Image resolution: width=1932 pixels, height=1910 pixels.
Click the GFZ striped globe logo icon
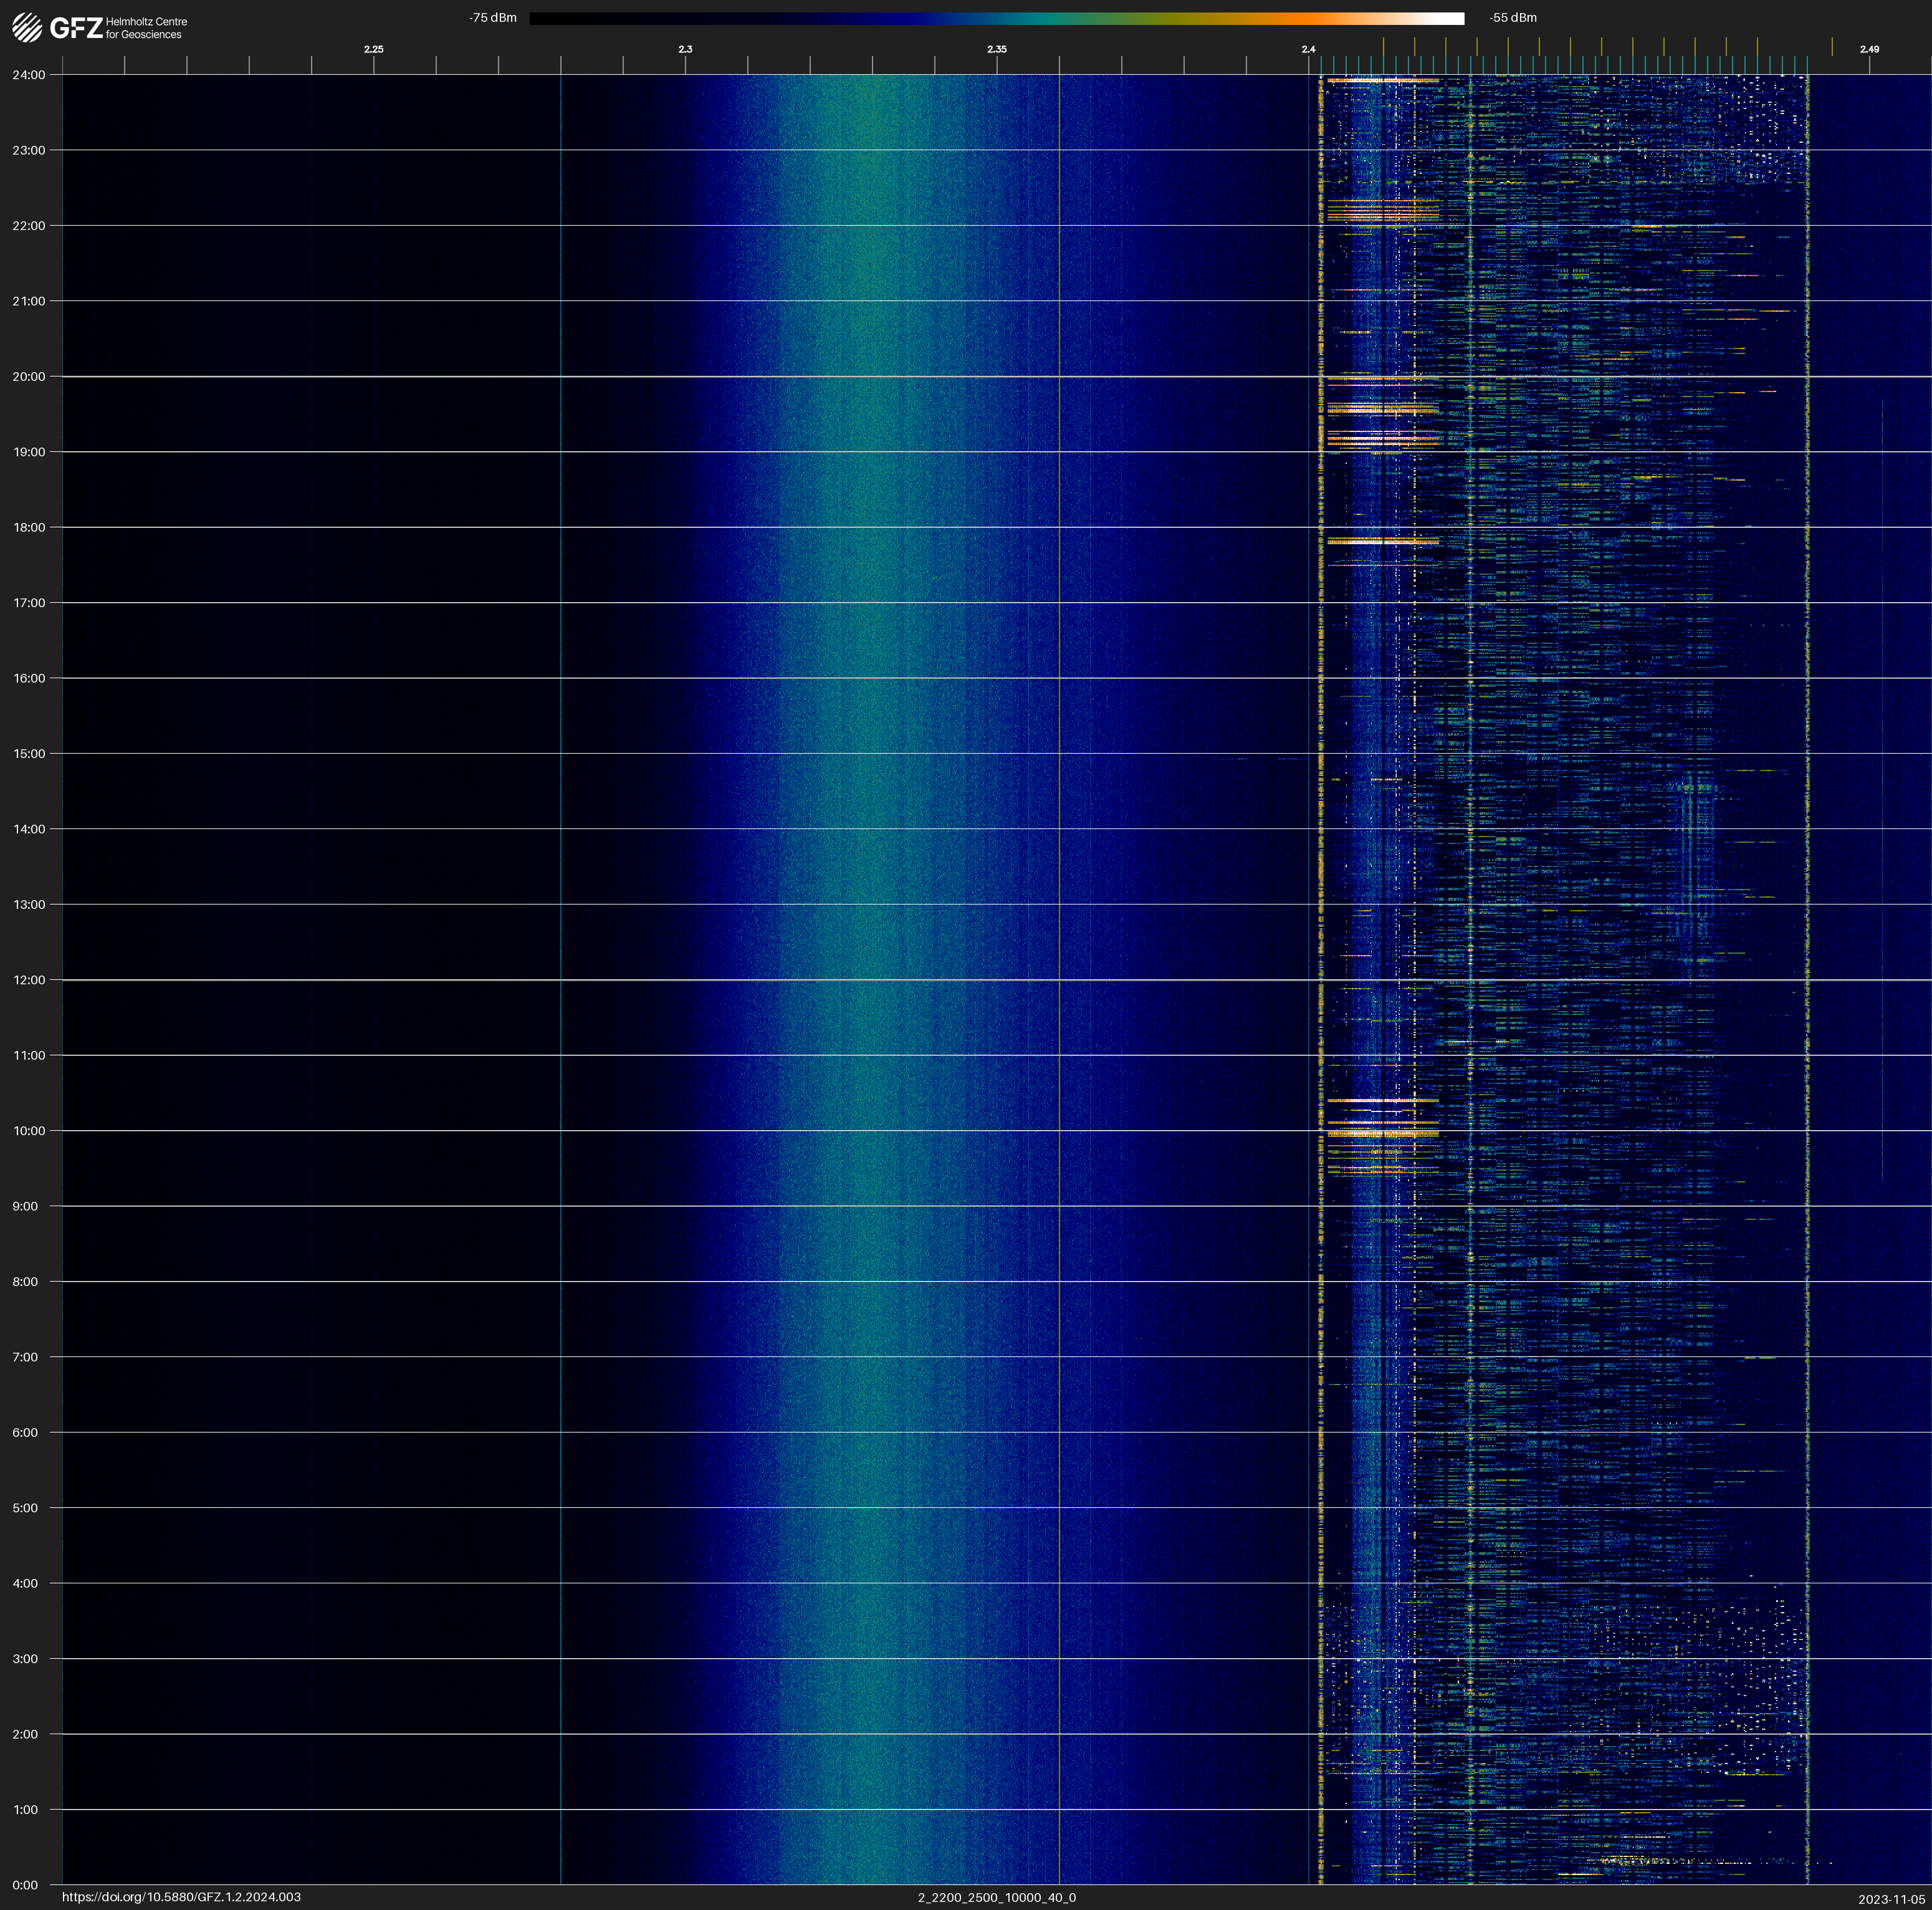(x=27, y=28)
